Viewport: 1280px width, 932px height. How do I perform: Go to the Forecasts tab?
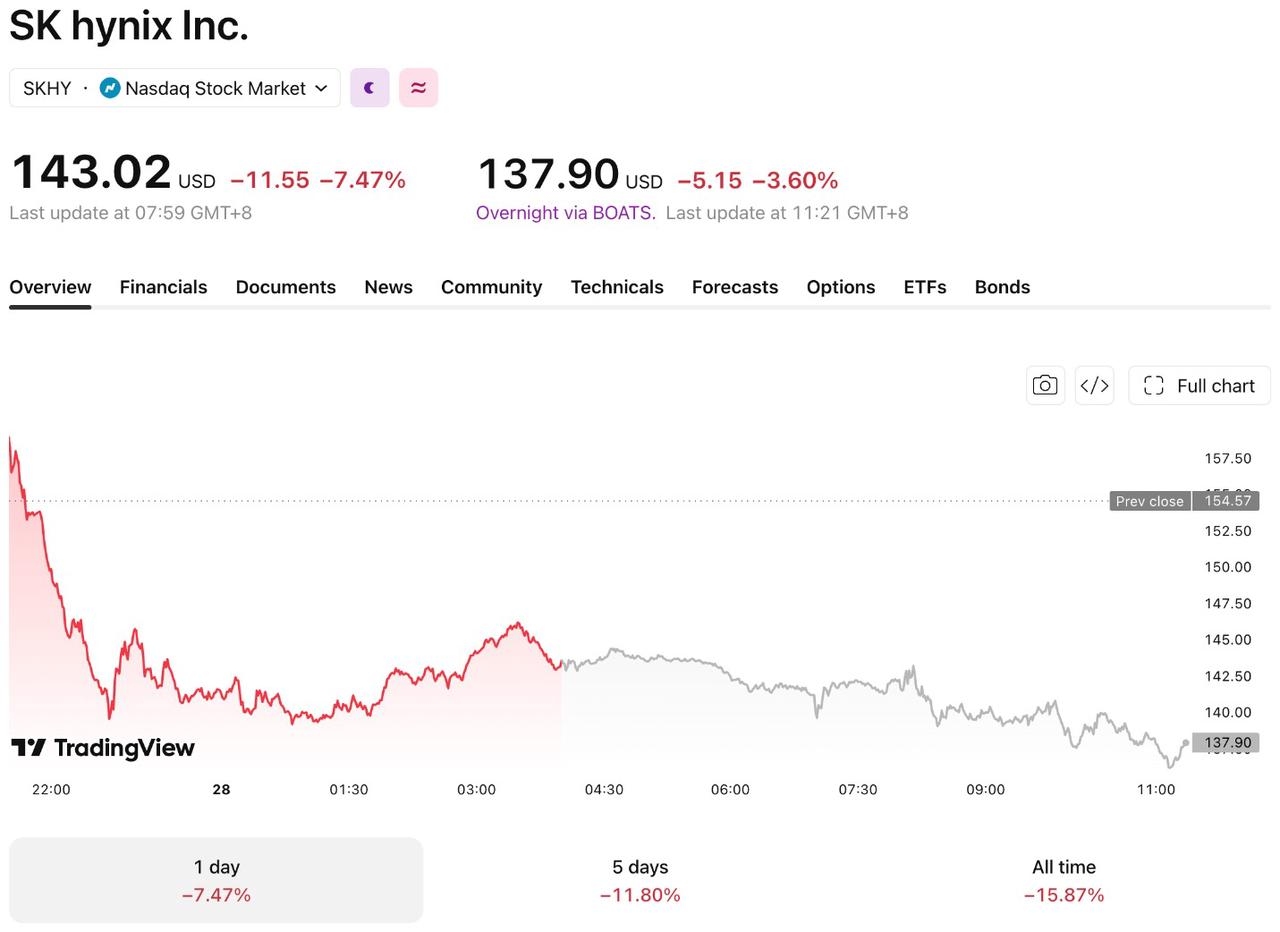(735, 287)
